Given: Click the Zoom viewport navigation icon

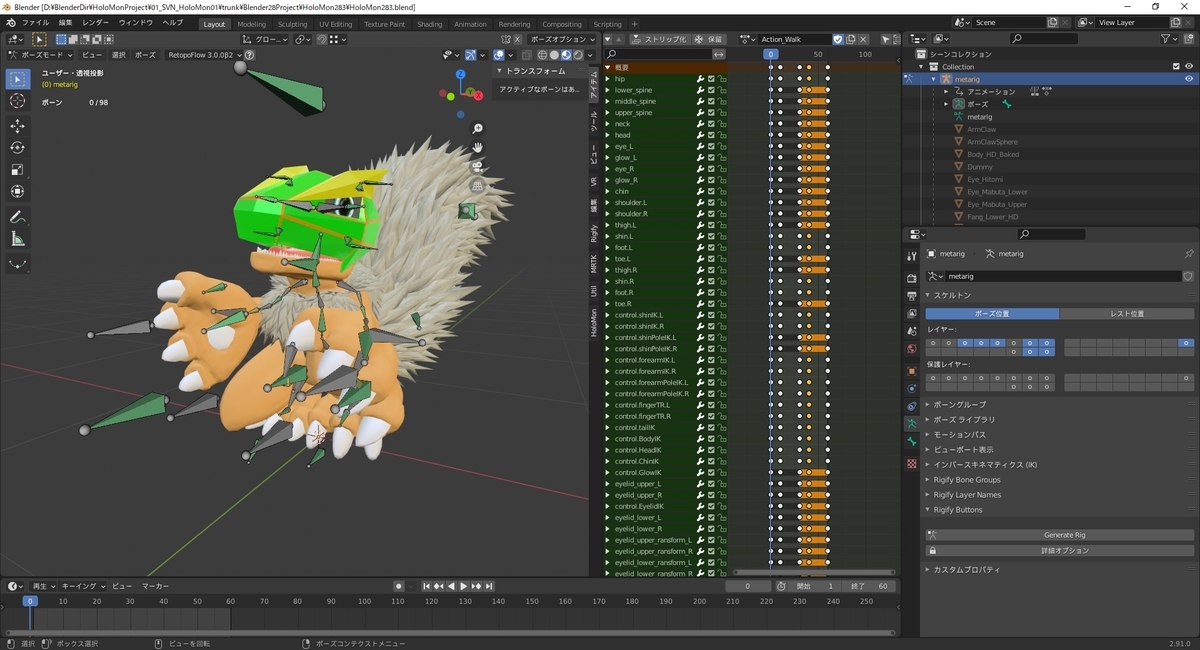Looking at the screenshot, I should point(478,129).
